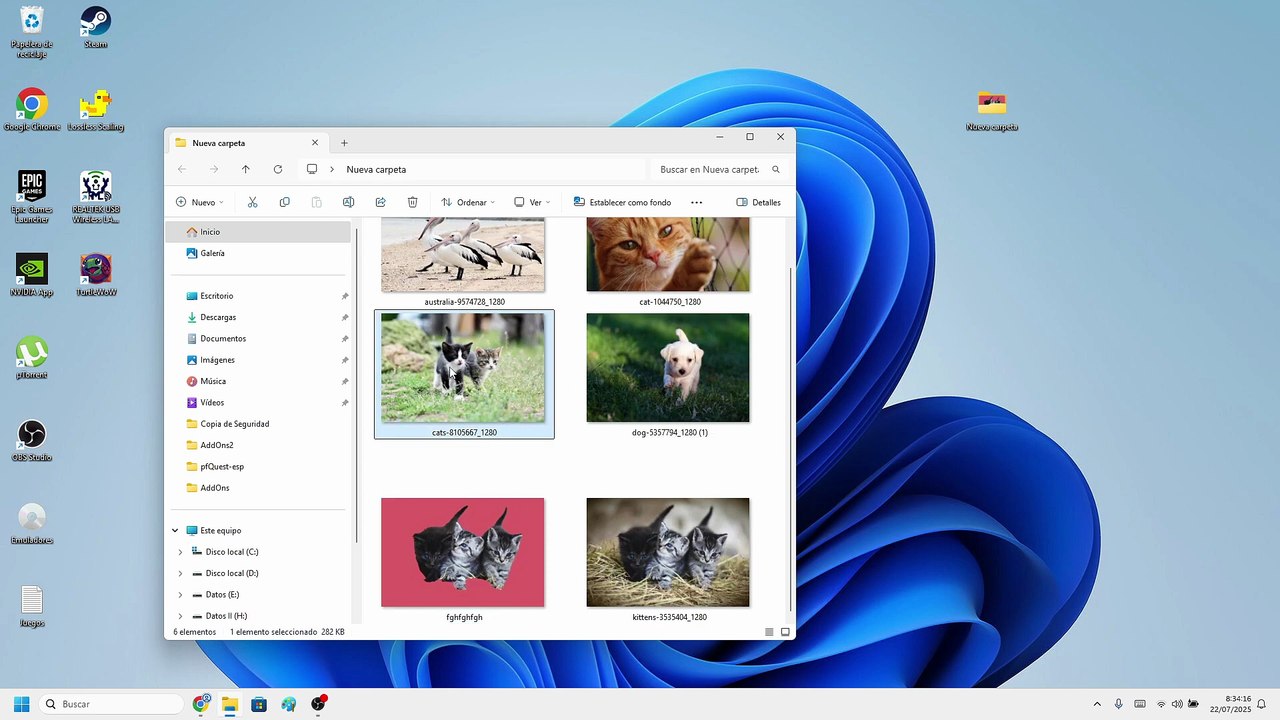Viewport: 1280px width, 720px height.
Task: Select the OBS Studio desktop icon
Action: [x=32, y=440]
